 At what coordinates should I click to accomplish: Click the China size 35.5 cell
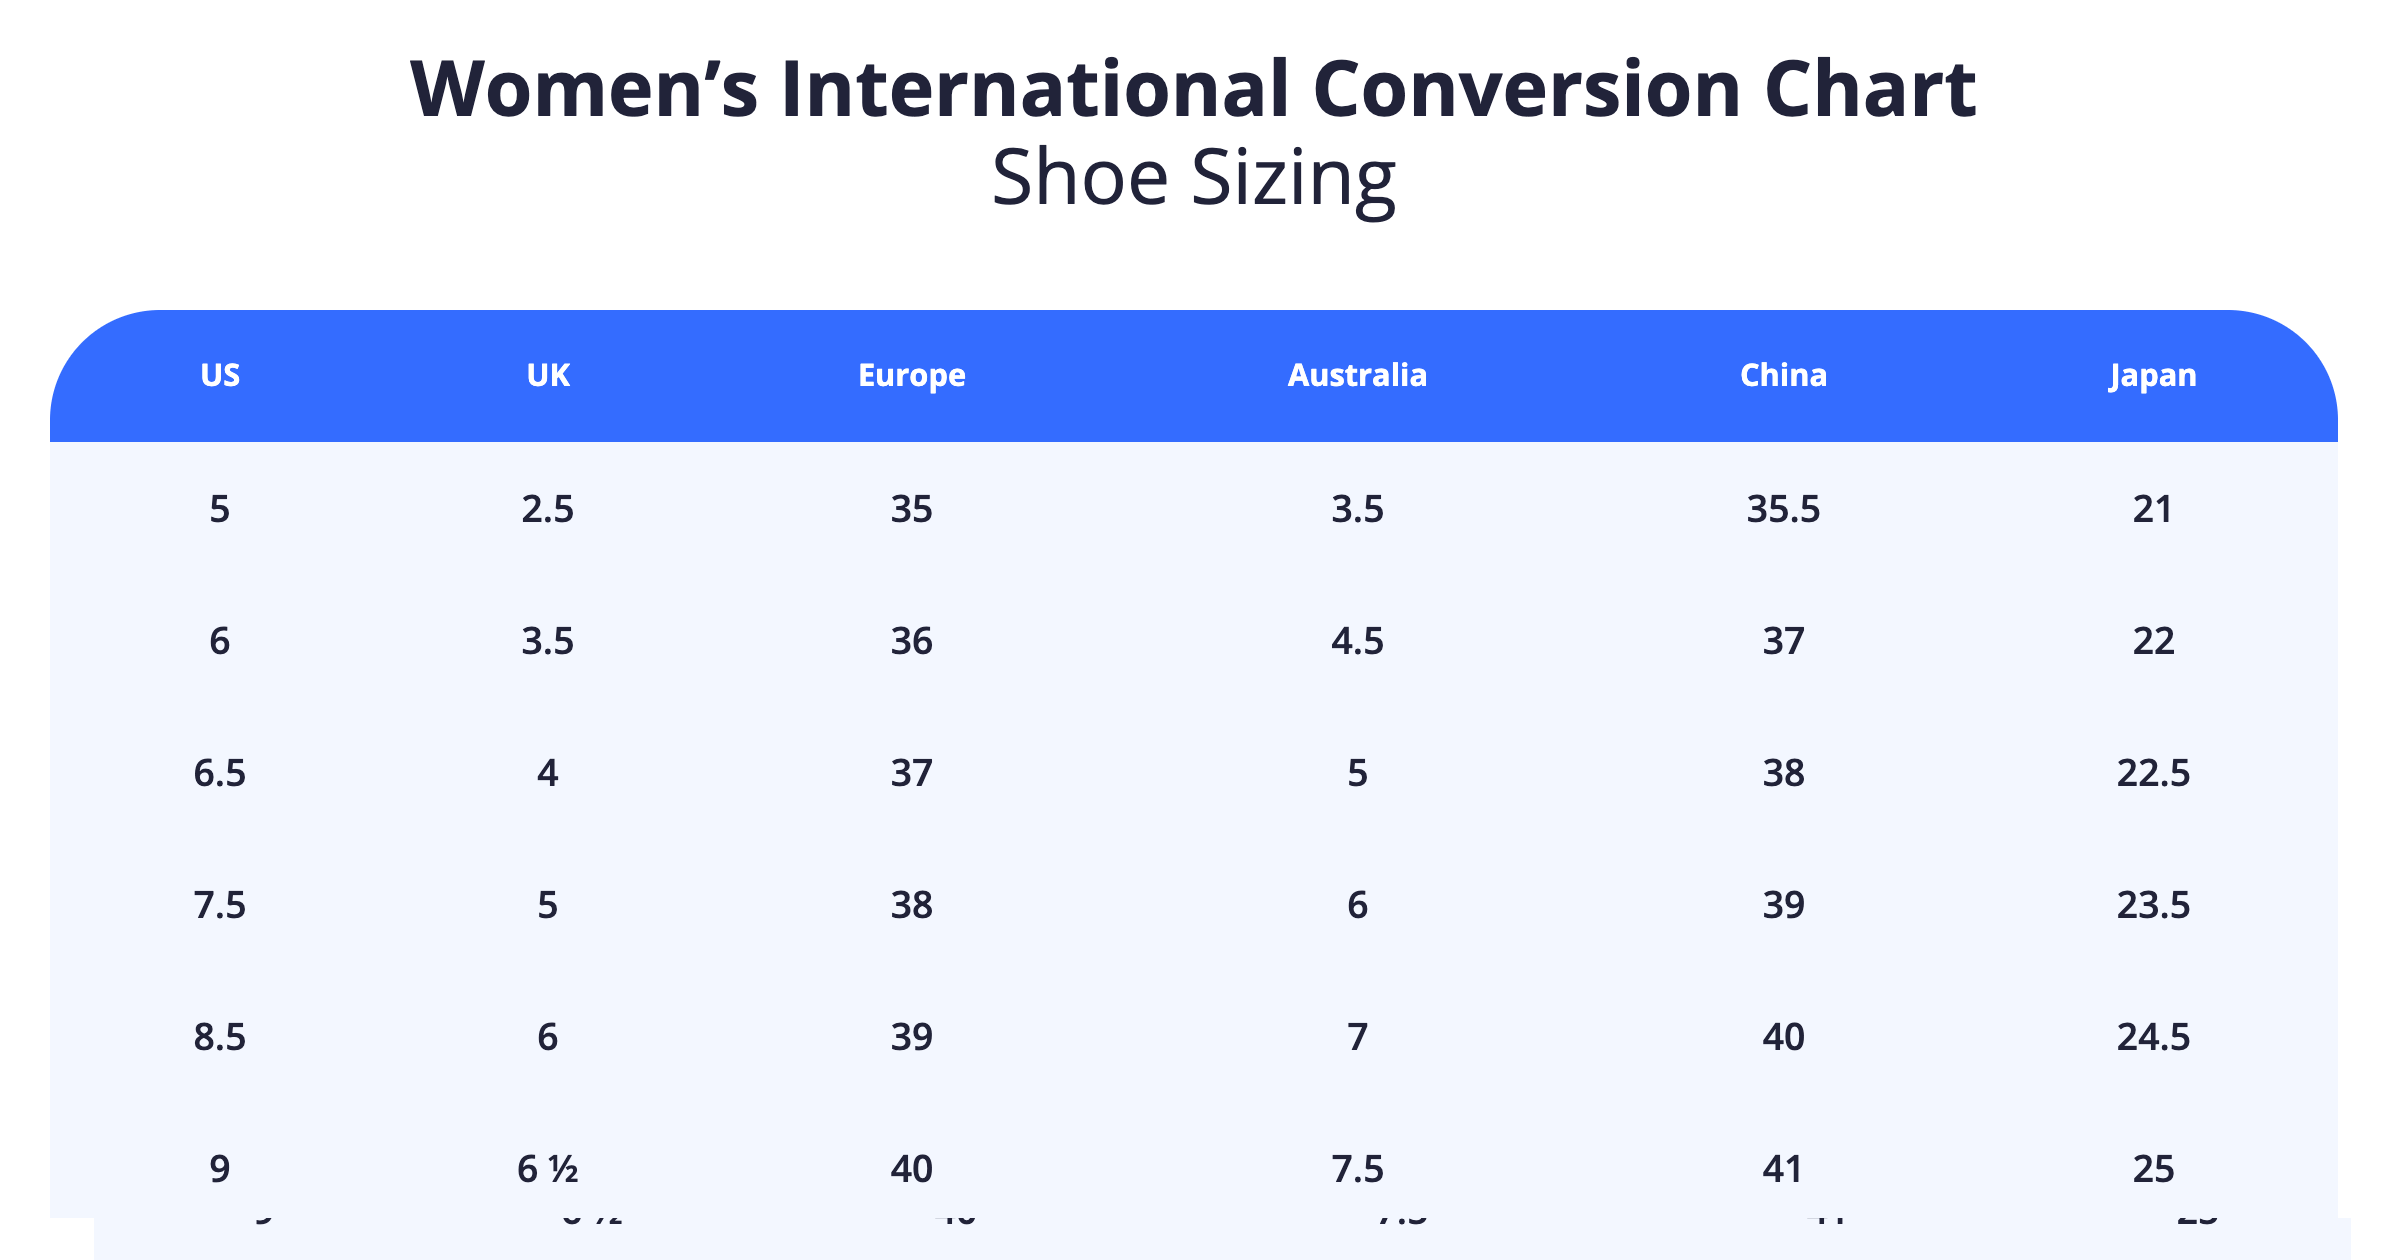pyautogui.click(x=1783, y=509)
